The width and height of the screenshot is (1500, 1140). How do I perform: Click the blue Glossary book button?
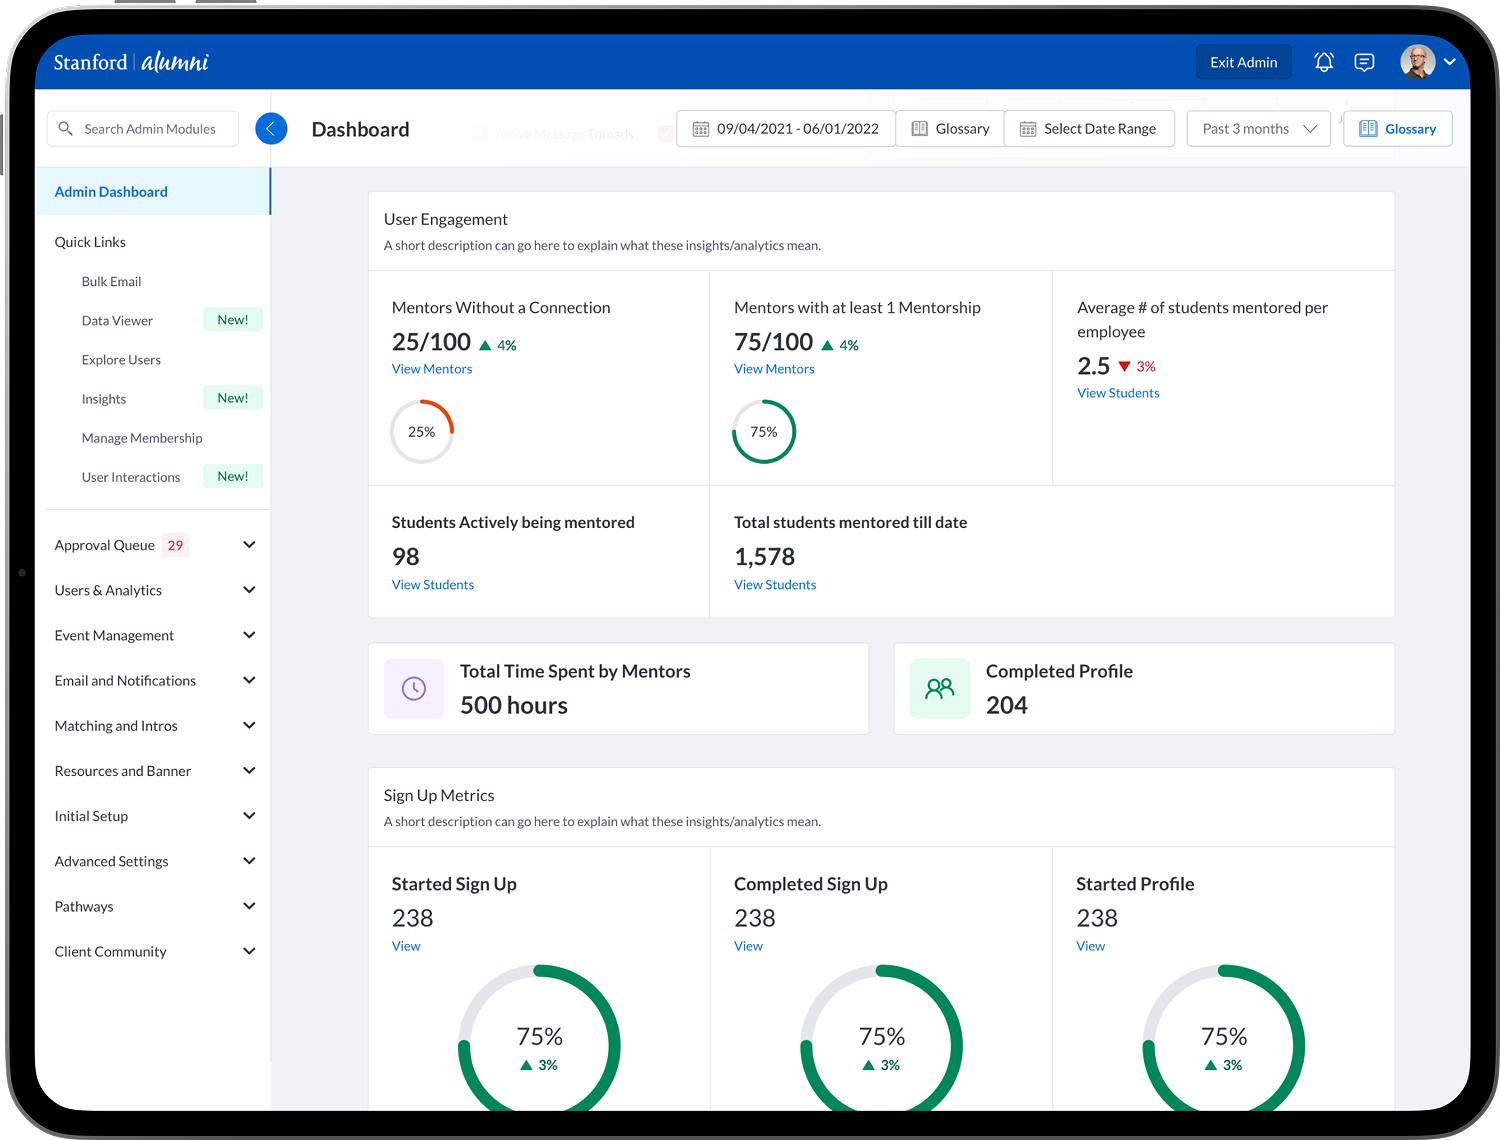1397,129
